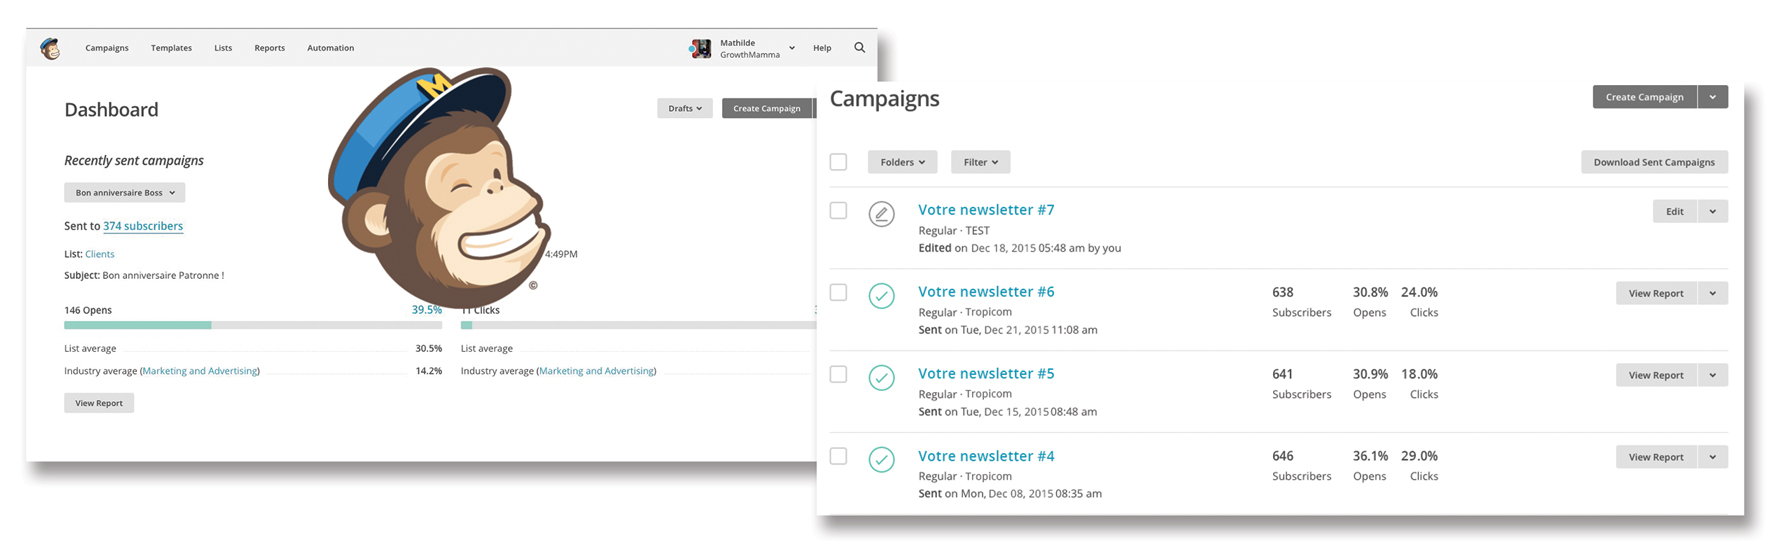Click the 36.1% Opens figure
Viewport: 1774px width, 541px height.
click(x=1370, y=456)
